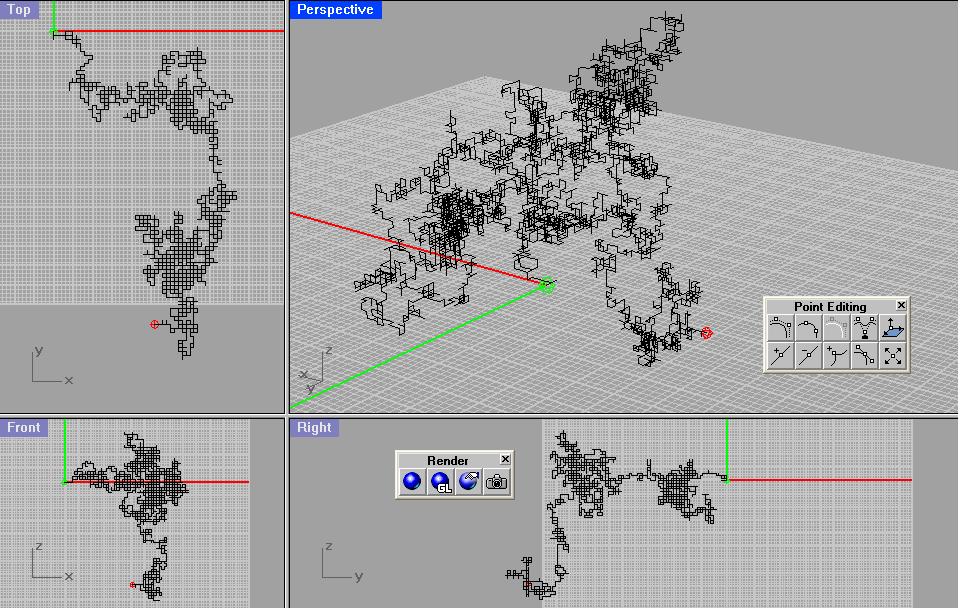The height and width of the screenshot is (608, 958).
Task: Insert knot using plus line icon
Action: (x=781, y=355)
